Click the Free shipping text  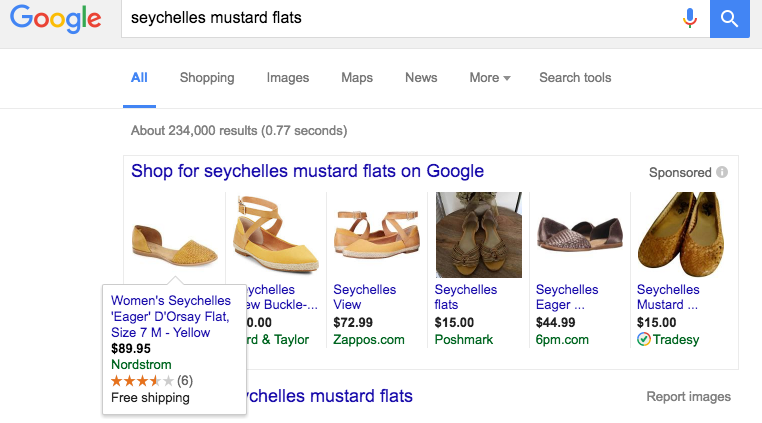[150, 398]
